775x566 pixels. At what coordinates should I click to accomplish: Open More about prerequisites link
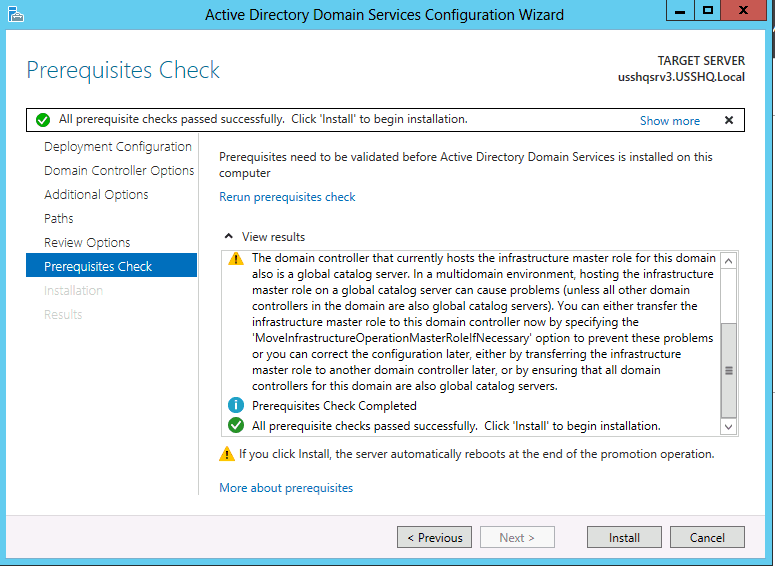pos(286,488)
